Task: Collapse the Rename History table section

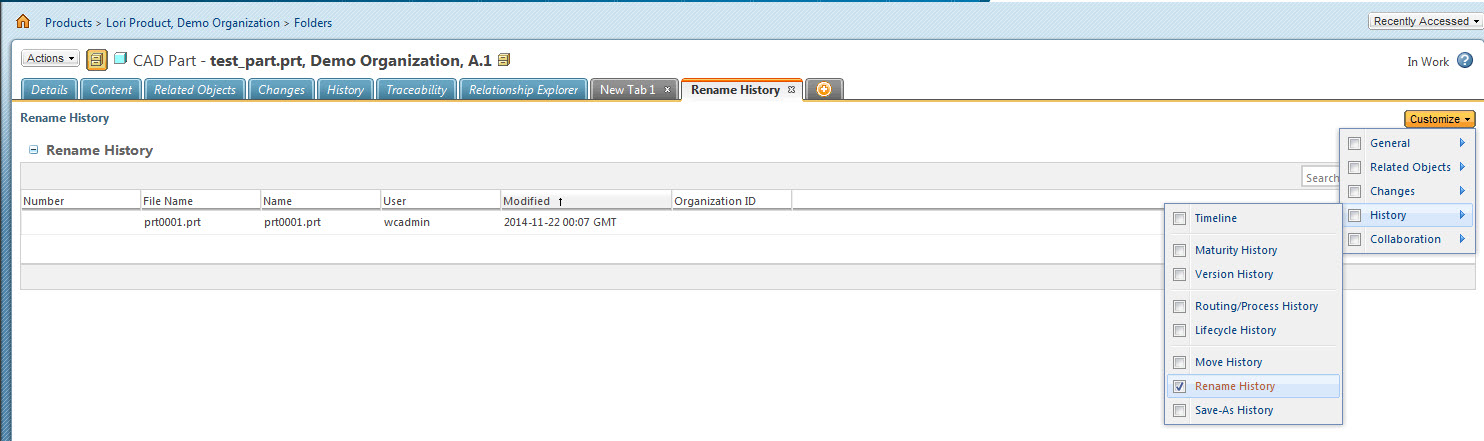Action: (x=33, y=150)
